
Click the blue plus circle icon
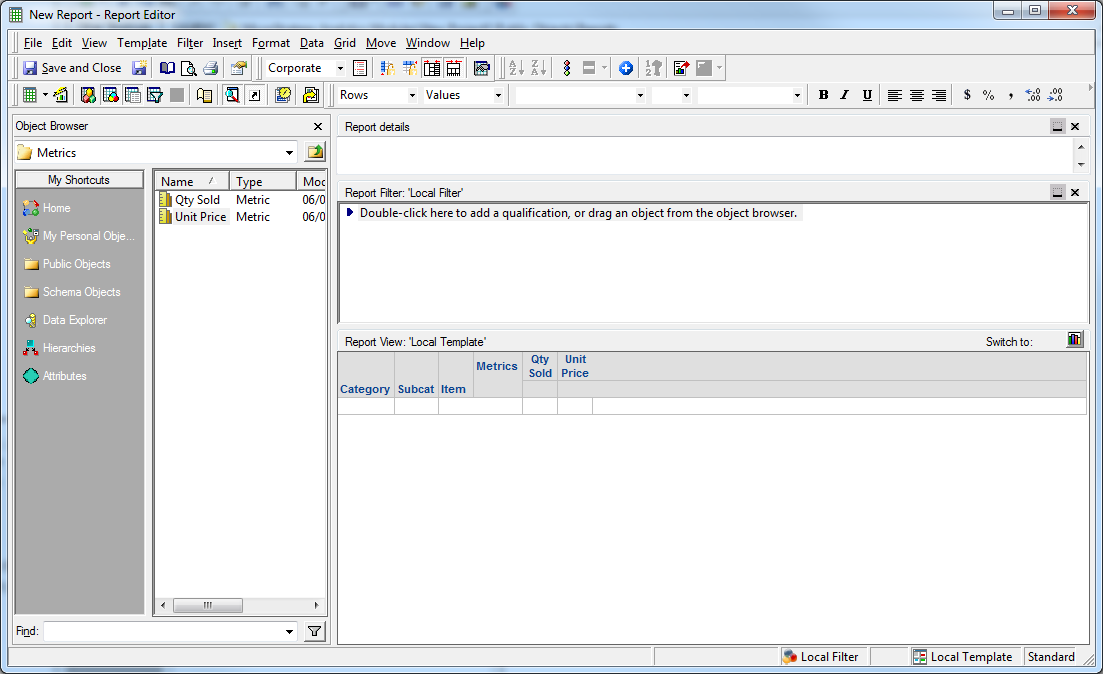tap(626, 68)
